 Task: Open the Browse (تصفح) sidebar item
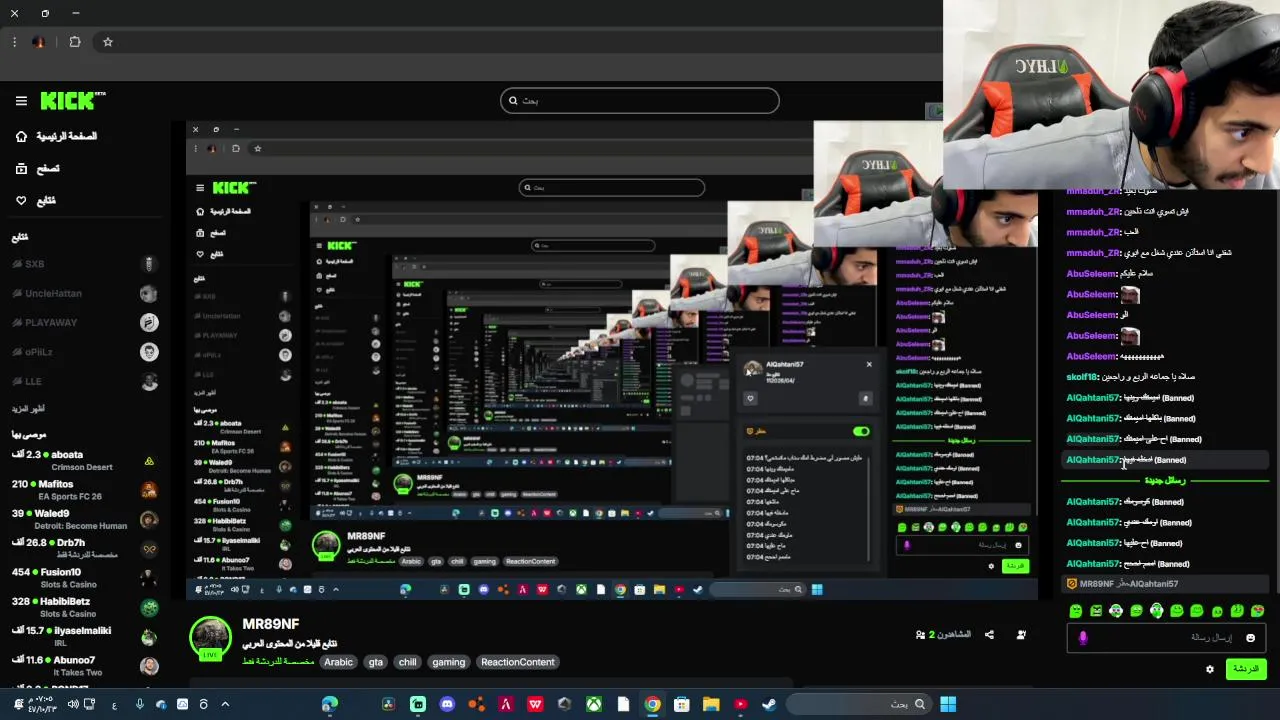pos(37,169)
